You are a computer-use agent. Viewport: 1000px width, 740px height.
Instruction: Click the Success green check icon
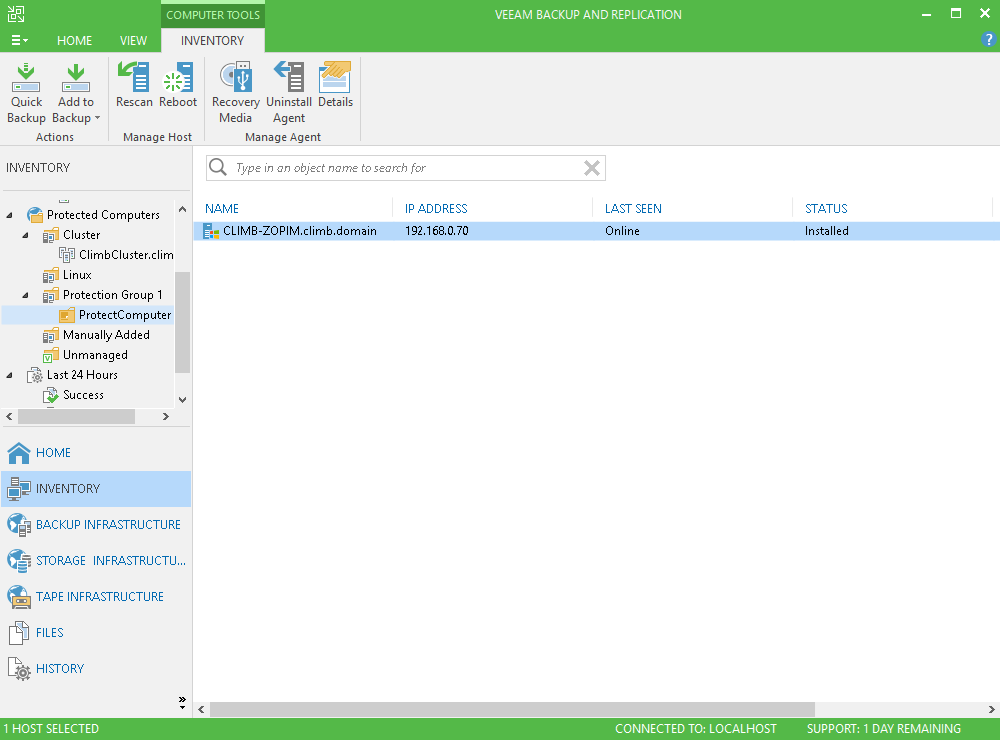[51, 396]
